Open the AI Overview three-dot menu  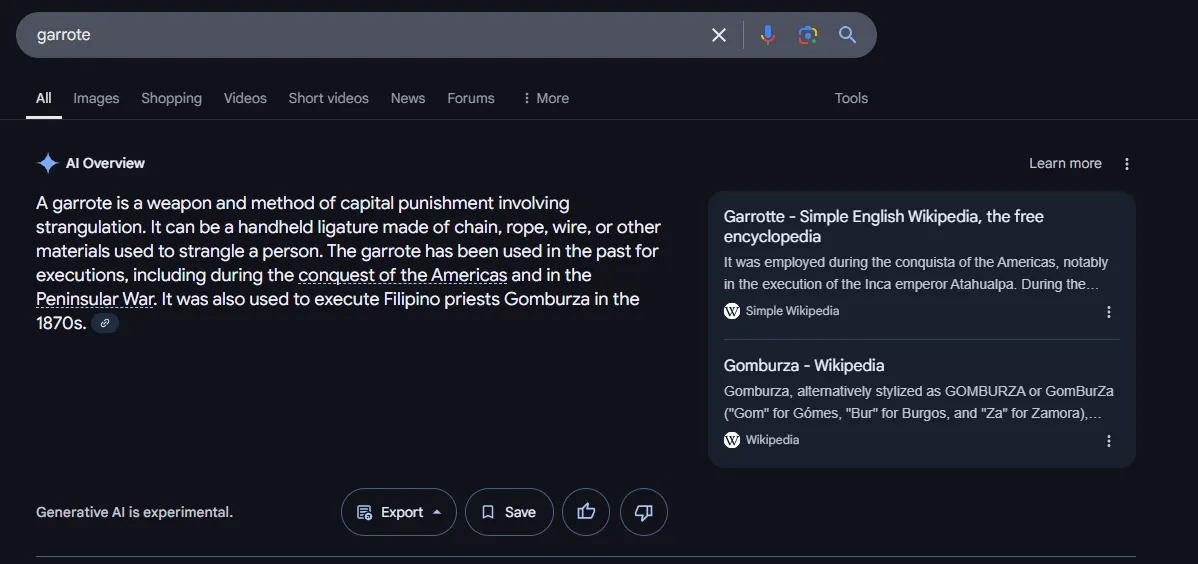pyautogui.click(x=1126, y=164)
